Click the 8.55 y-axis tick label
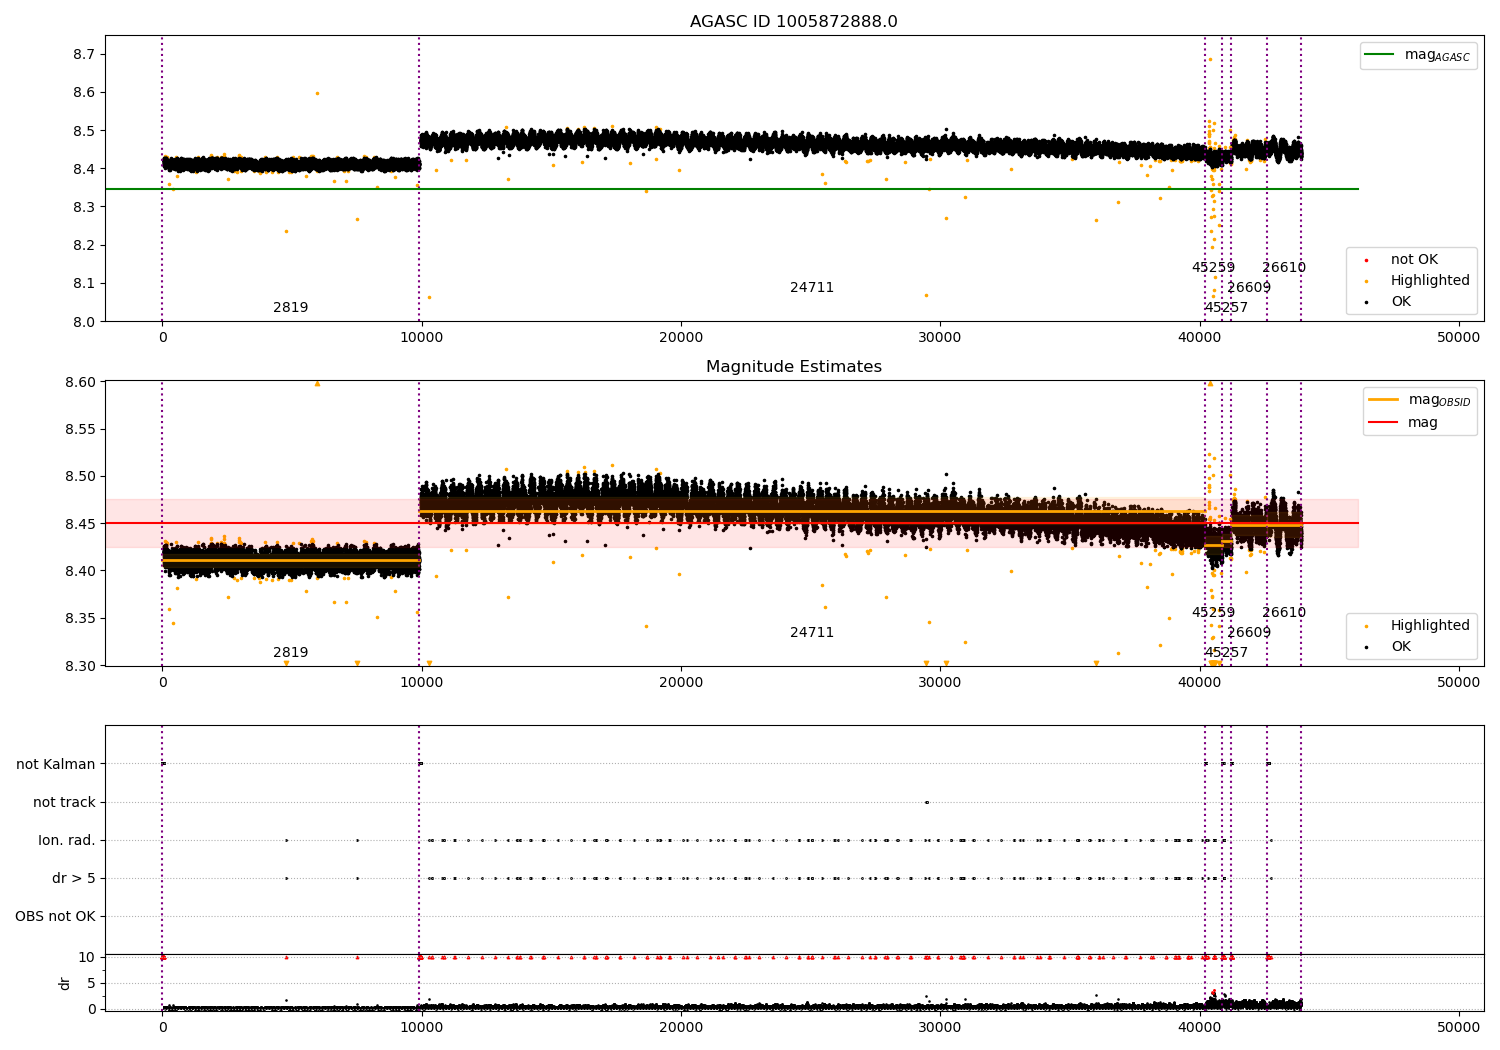Viewport: 1500px width, 1050px height. [x=82, y=429]
